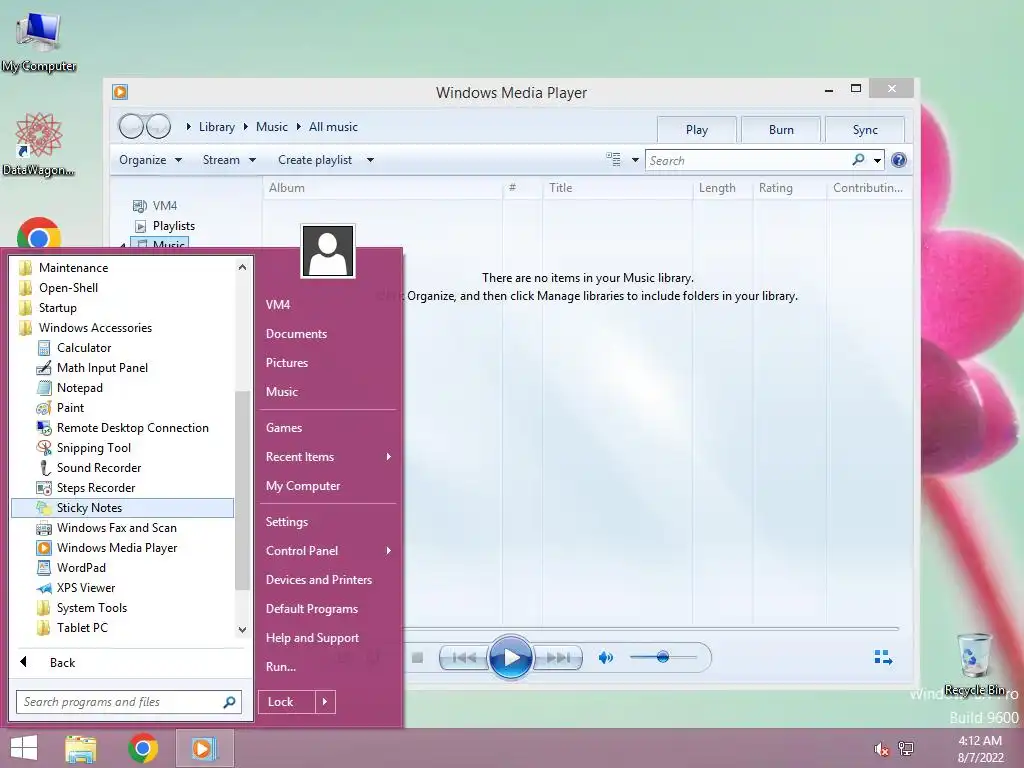Click the Music breadcrumb
This screenshot has width=1024, height=768.
(x=272, y=127)
